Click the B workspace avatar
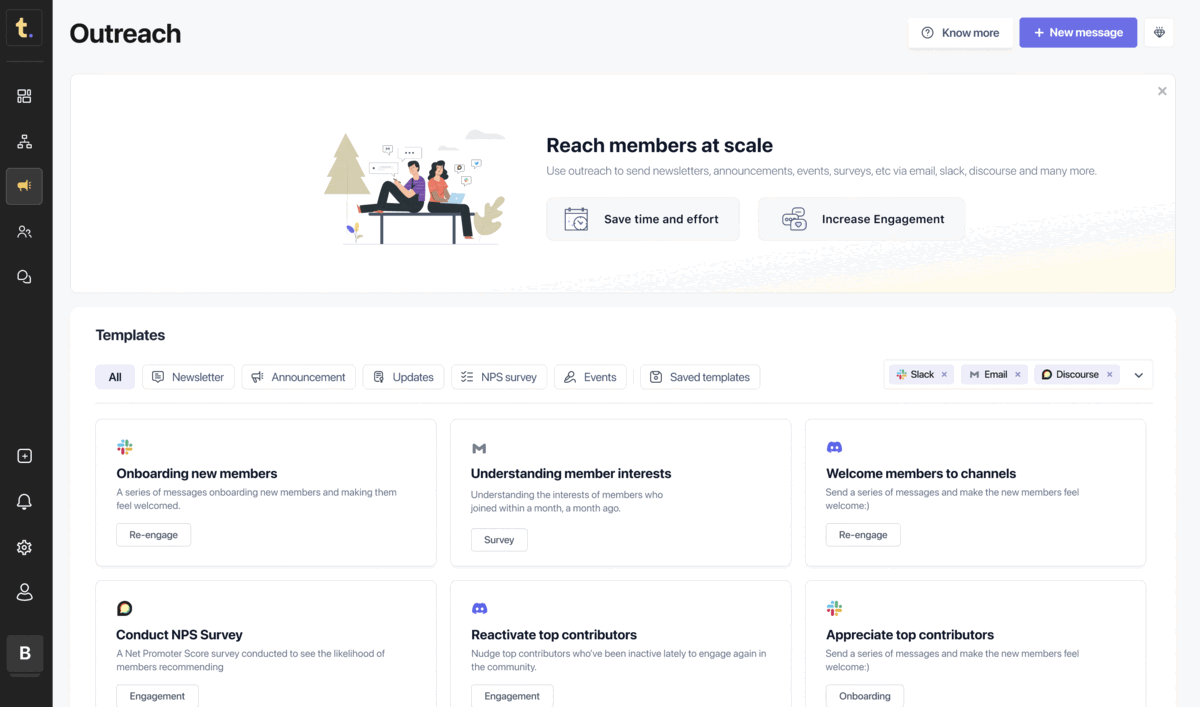 click(x=24, y=654)
